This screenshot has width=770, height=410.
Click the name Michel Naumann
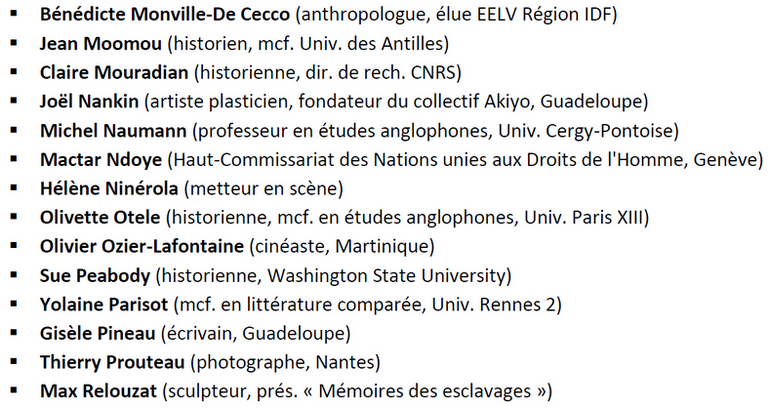(113, 131)
